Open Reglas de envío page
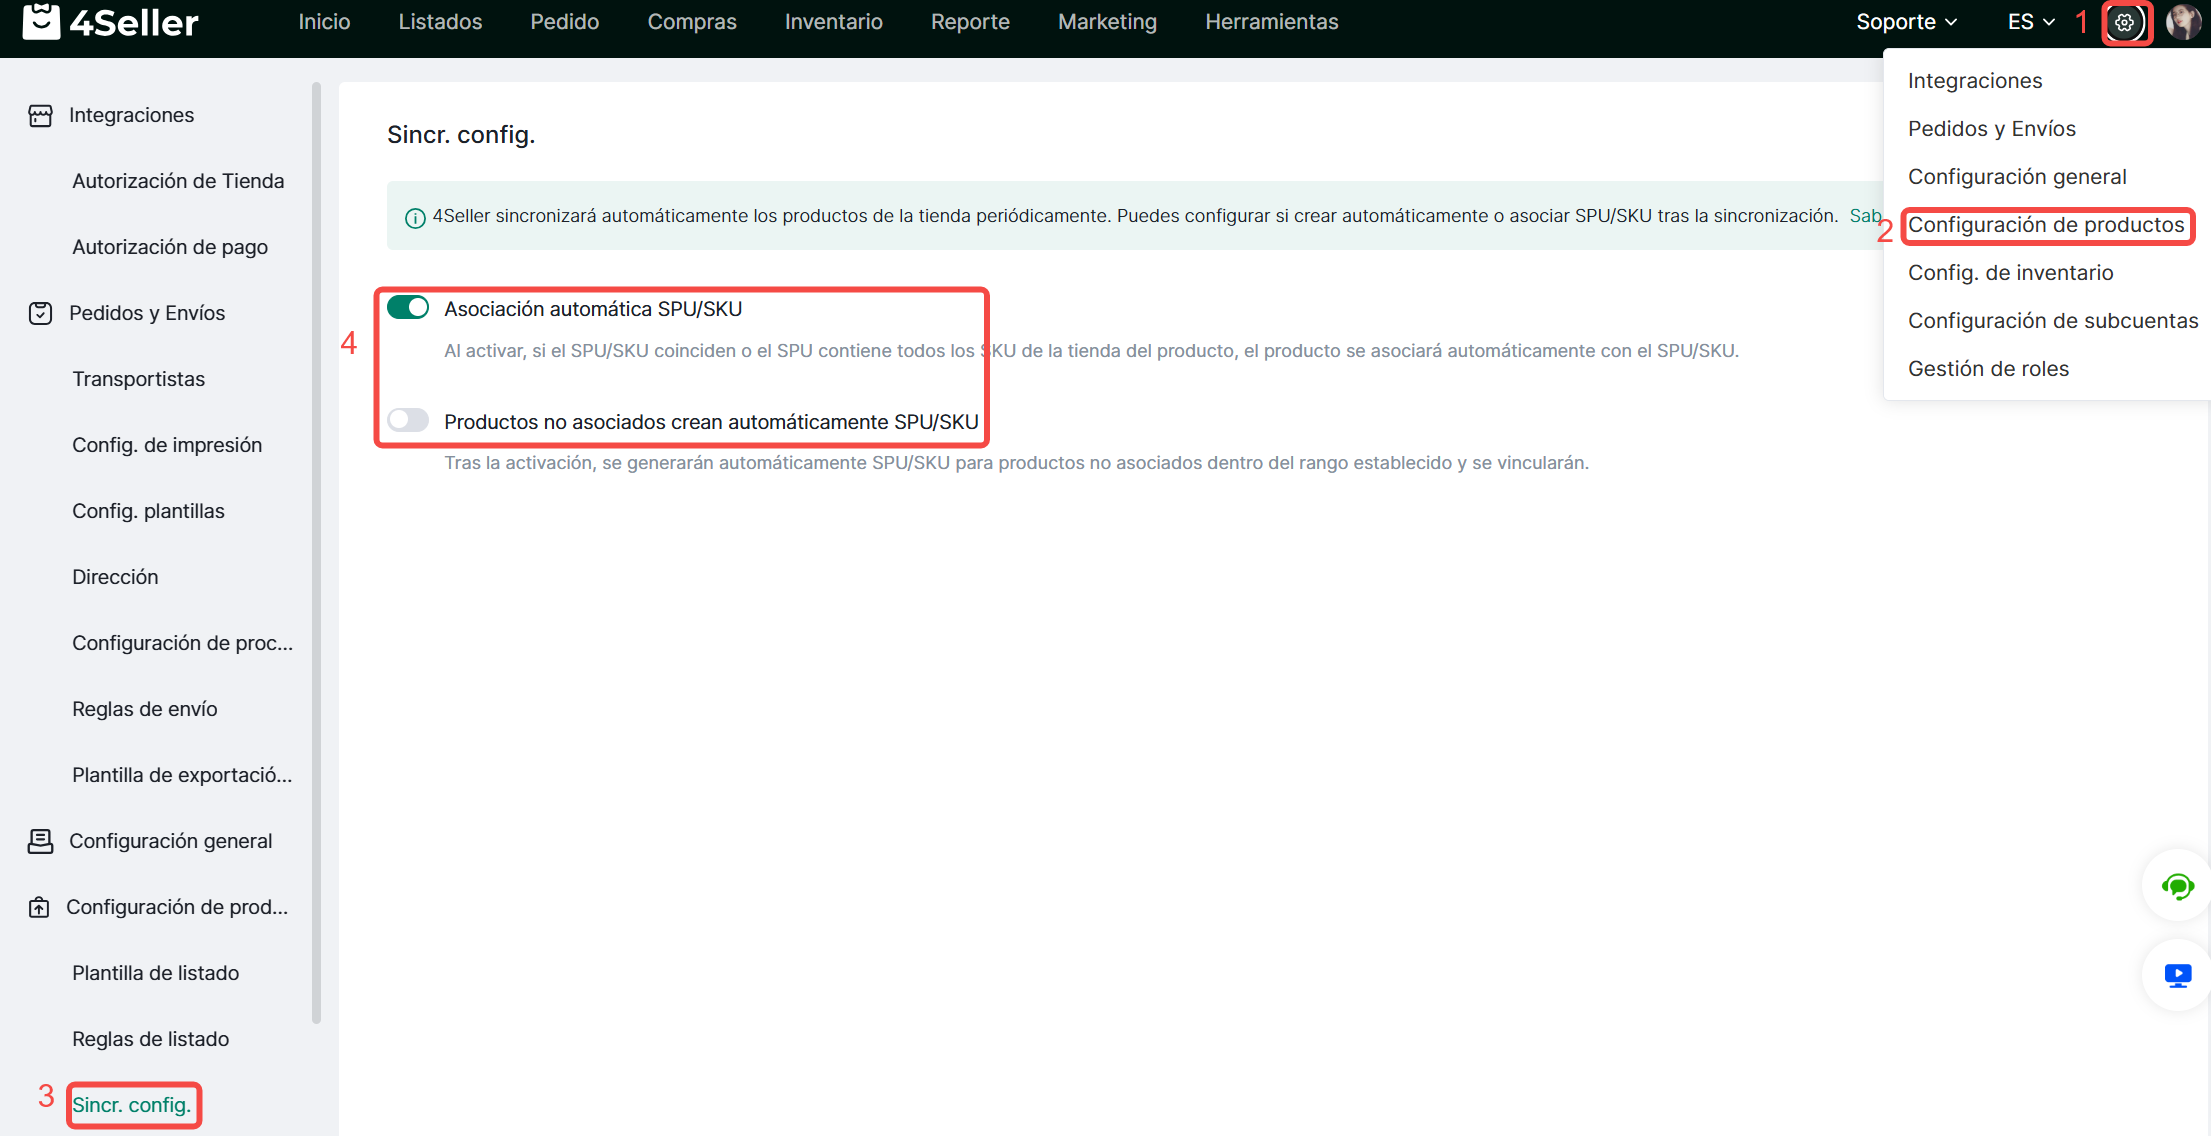Image resolution: width=2211 pixels, height=1136 pixels. coord(145,709)
